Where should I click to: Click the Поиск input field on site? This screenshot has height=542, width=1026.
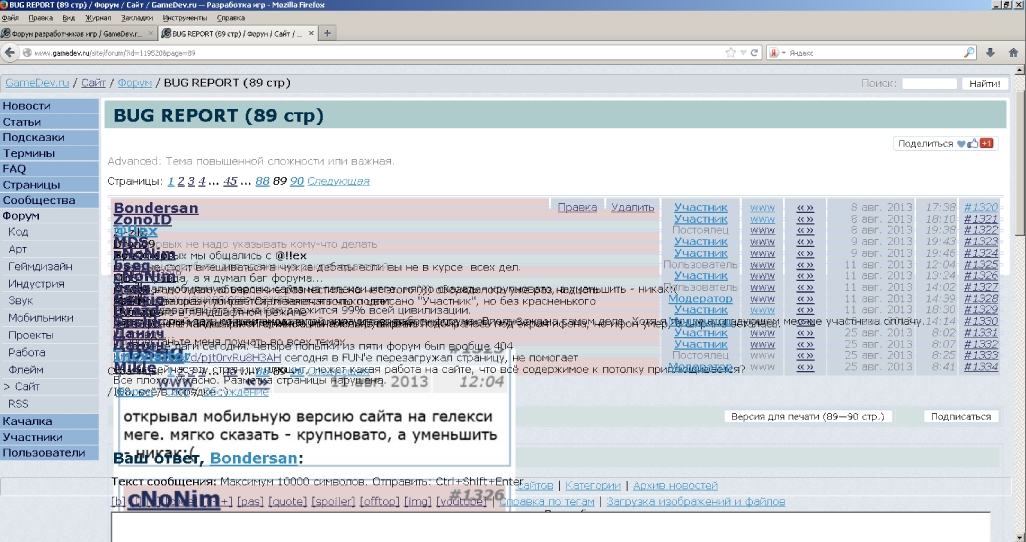point(929,84)
